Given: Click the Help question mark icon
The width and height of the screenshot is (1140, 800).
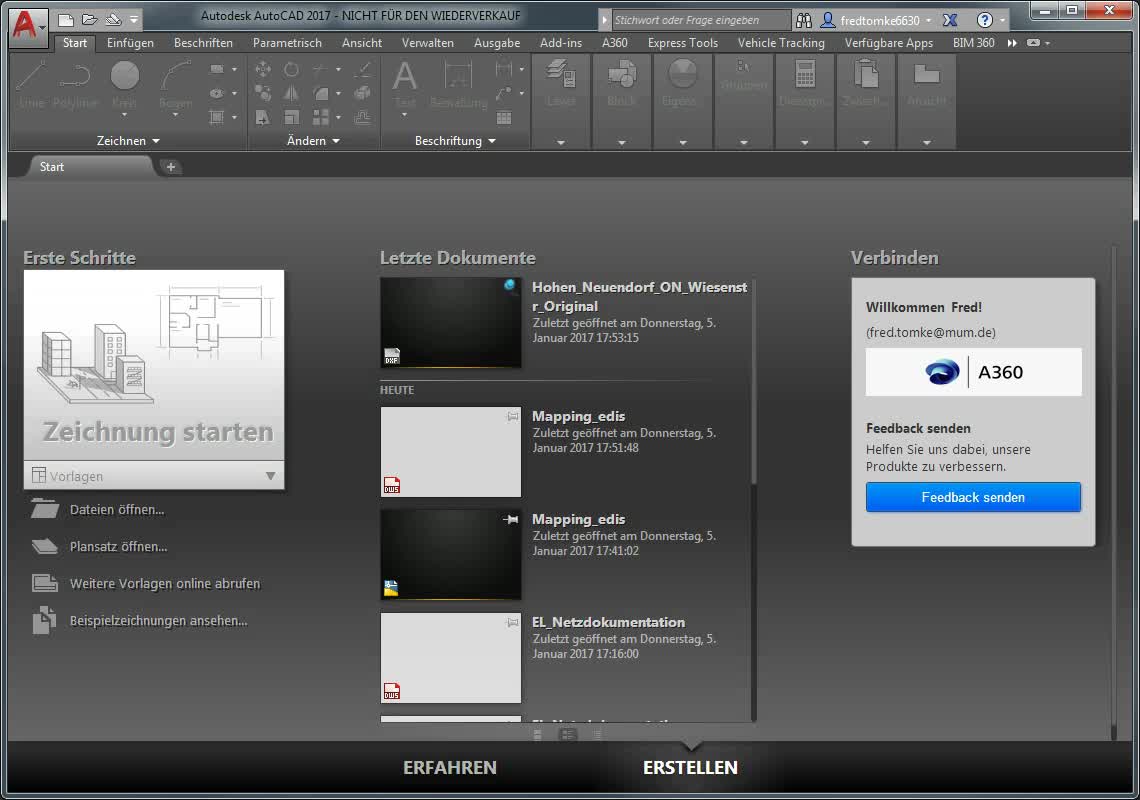Looking at the screenshot, I should 984,20.
